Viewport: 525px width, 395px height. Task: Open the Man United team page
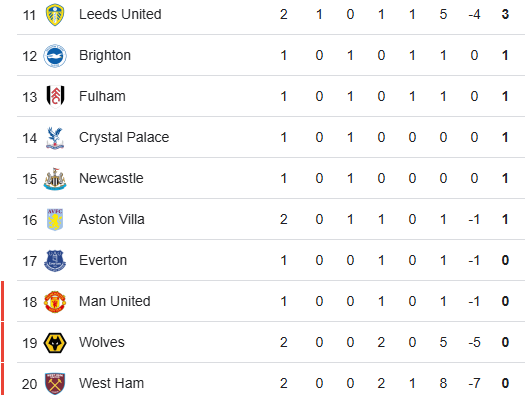[x=115, y=302]
